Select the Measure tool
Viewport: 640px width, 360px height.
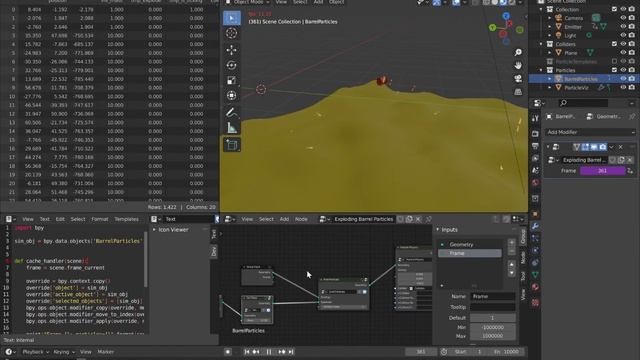pos(231,128)
